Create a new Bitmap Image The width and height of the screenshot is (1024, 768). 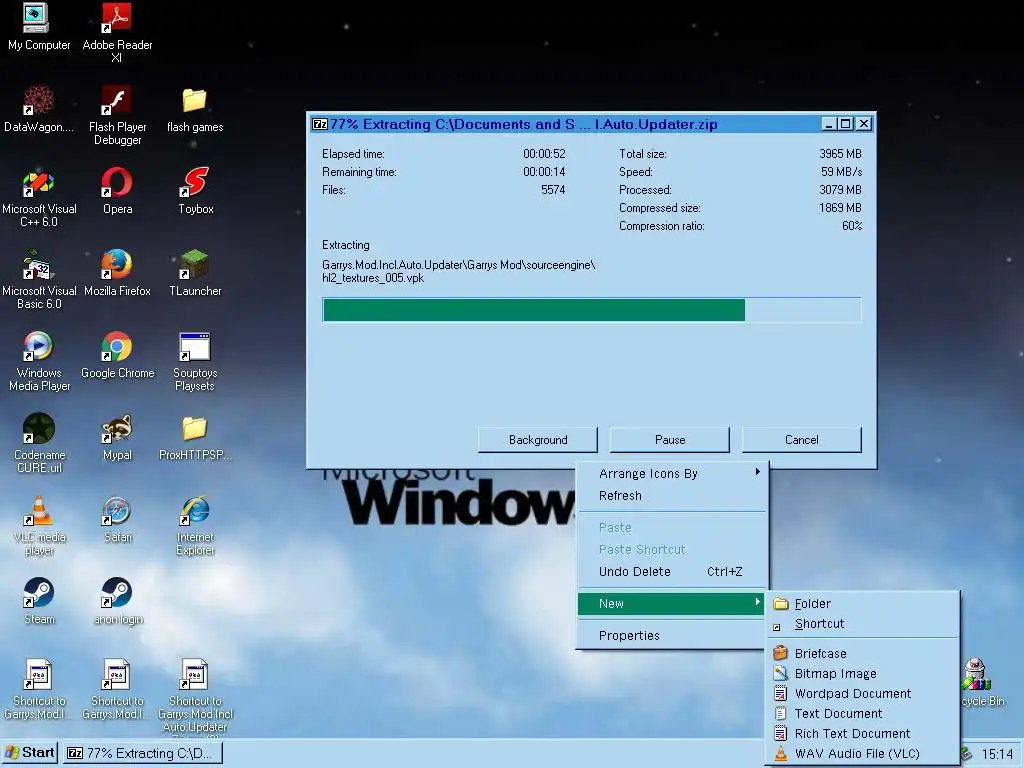(x=863, y=673)
